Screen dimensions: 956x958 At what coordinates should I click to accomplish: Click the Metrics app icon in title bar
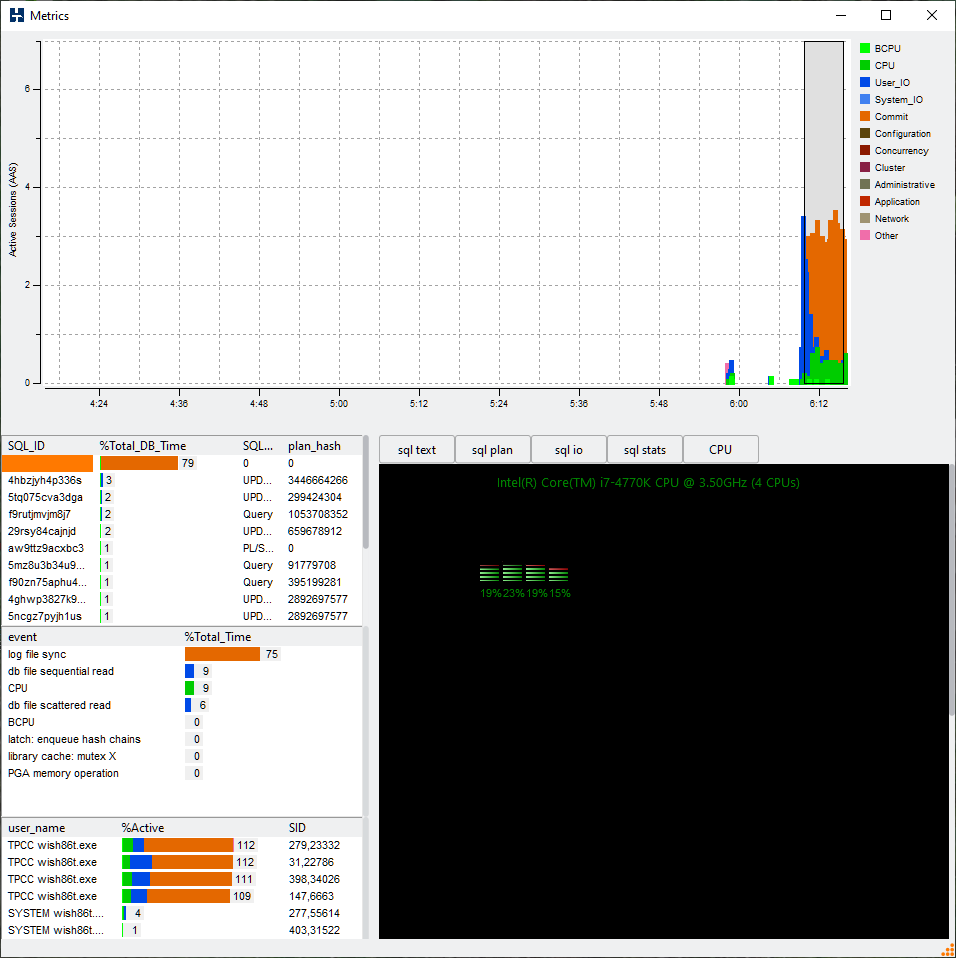(x=16, y=15)
